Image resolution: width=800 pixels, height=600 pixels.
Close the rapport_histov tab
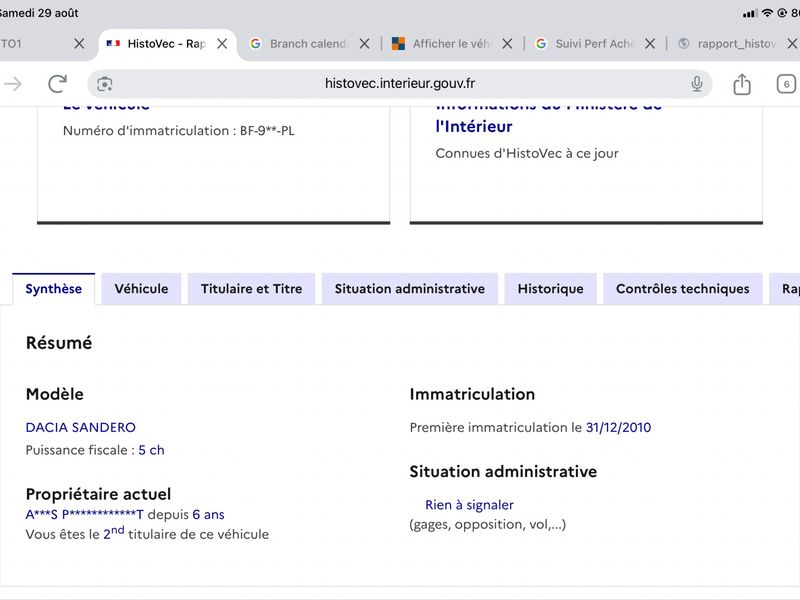(x=792, y=44)
